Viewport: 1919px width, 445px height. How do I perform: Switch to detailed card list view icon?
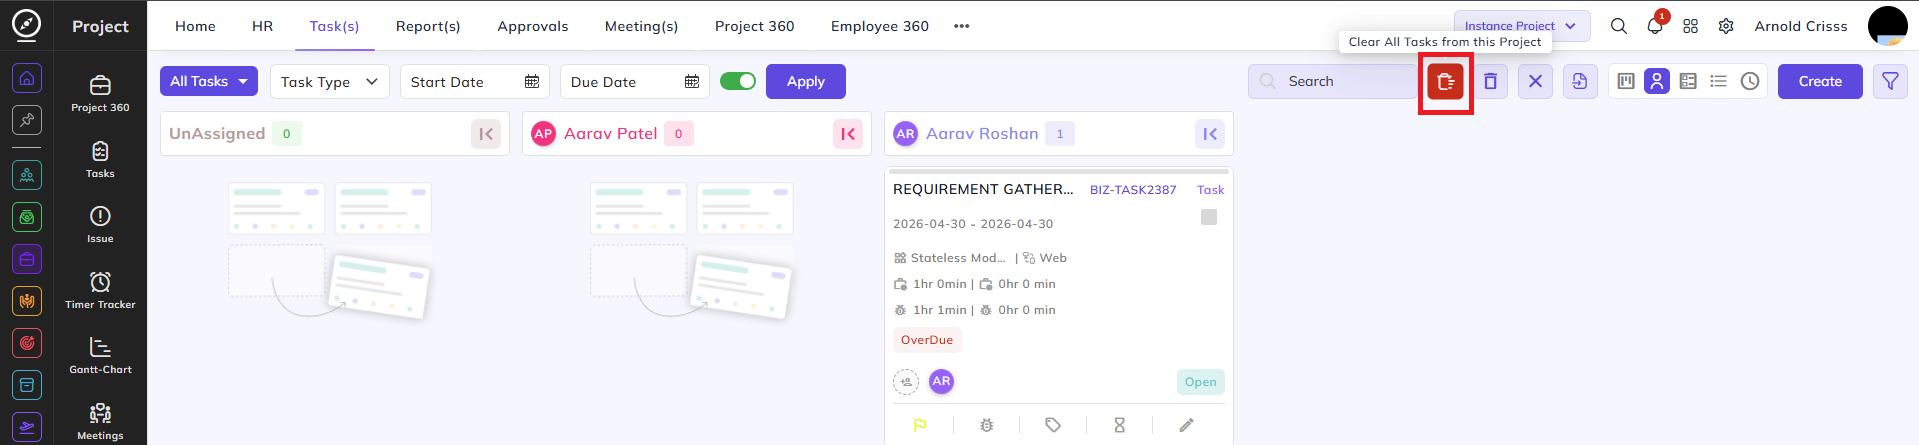(x=1688, y=81)
